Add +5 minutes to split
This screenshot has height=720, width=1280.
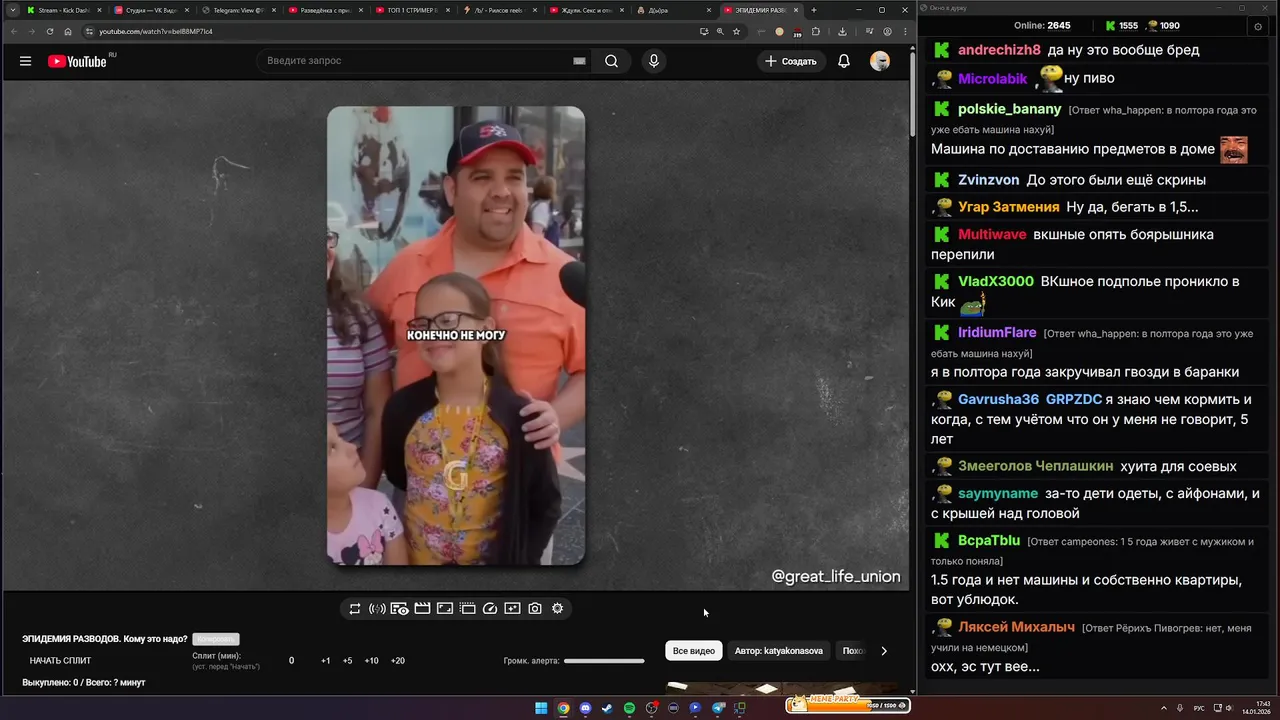tap(347, 661)
